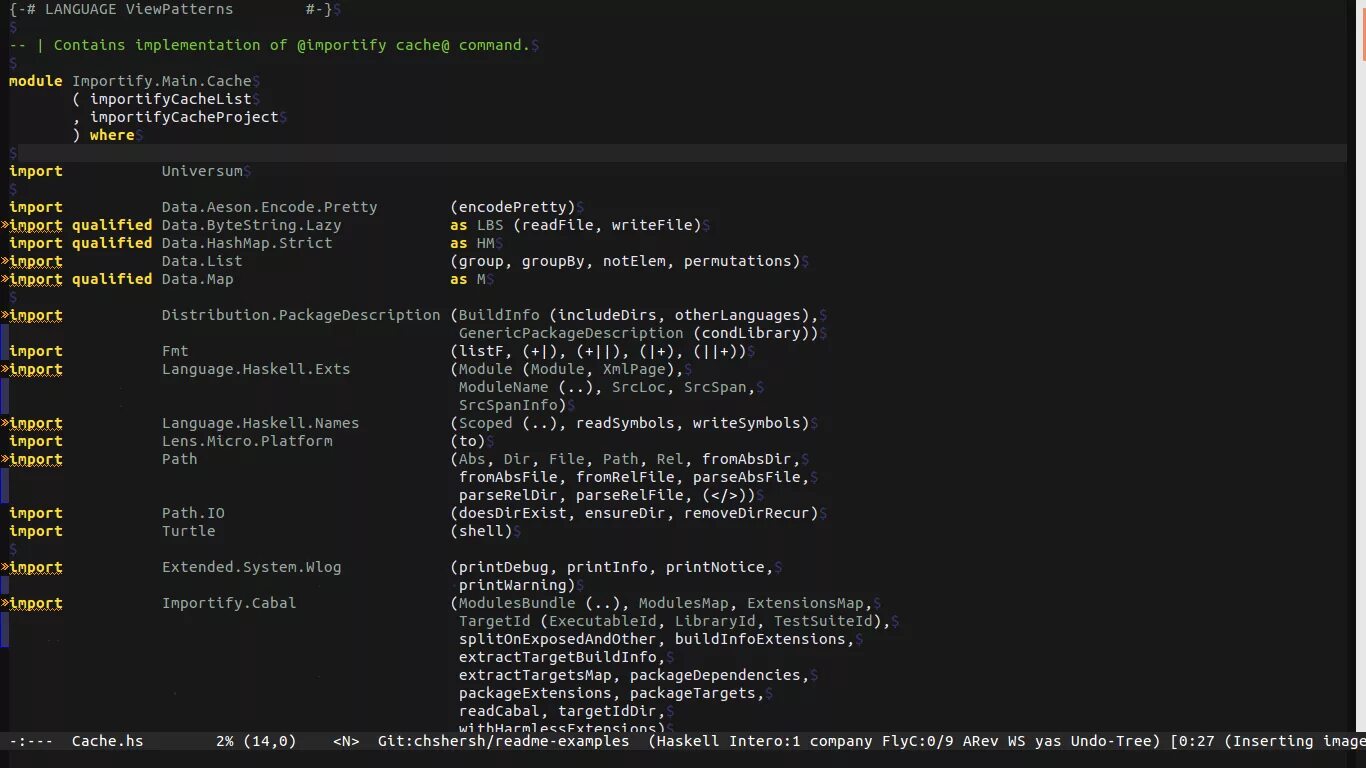Click Data.HashMap.Strict module name
This screenshot has width=1366, height=768.
(247, 243)
